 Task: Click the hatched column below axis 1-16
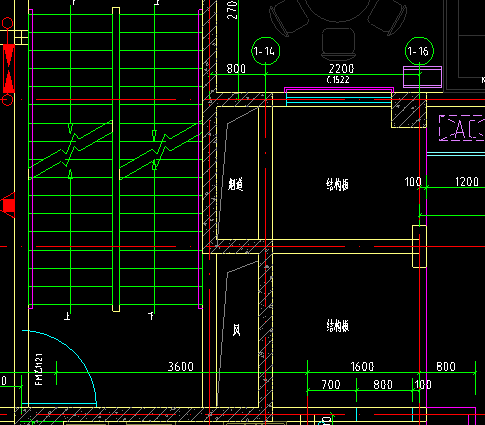(x=409, y=110)
